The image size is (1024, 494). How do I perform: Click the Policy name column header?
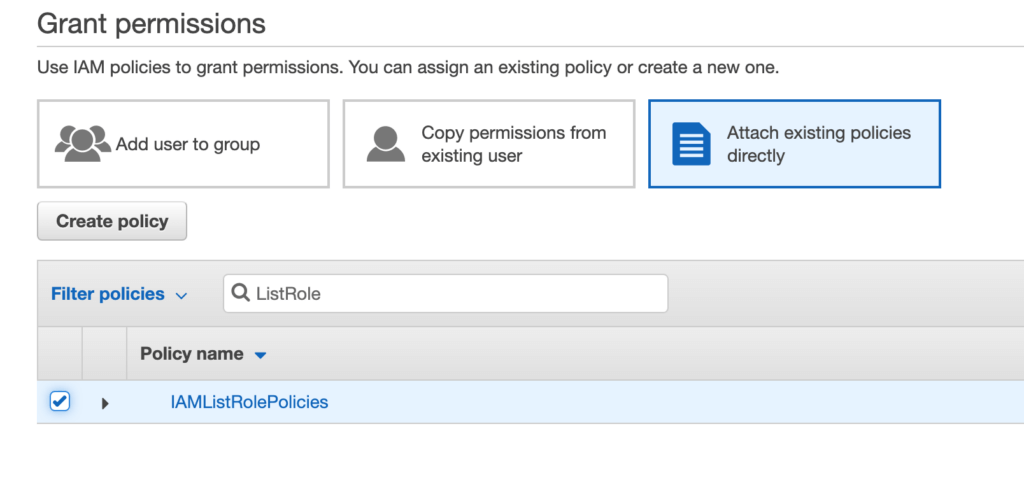(191, 354)
